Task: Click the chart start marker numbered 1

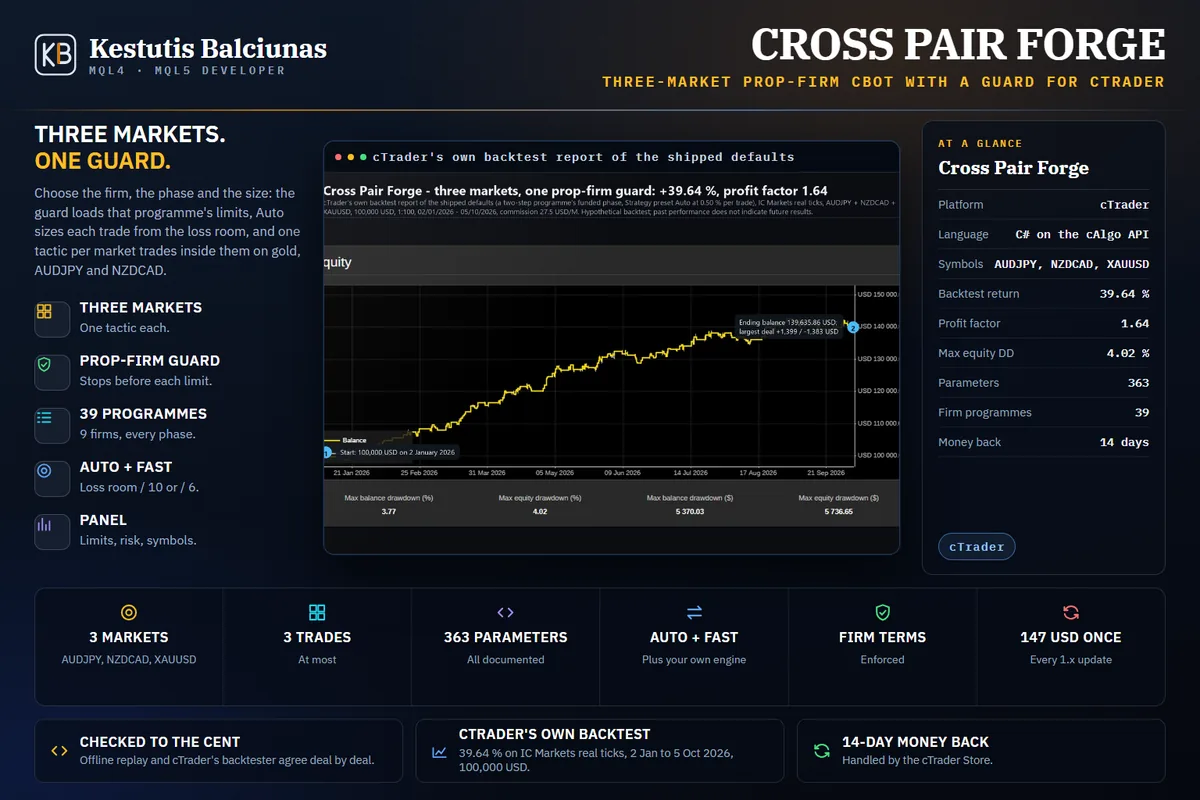Action: click(x=327, y=453)
